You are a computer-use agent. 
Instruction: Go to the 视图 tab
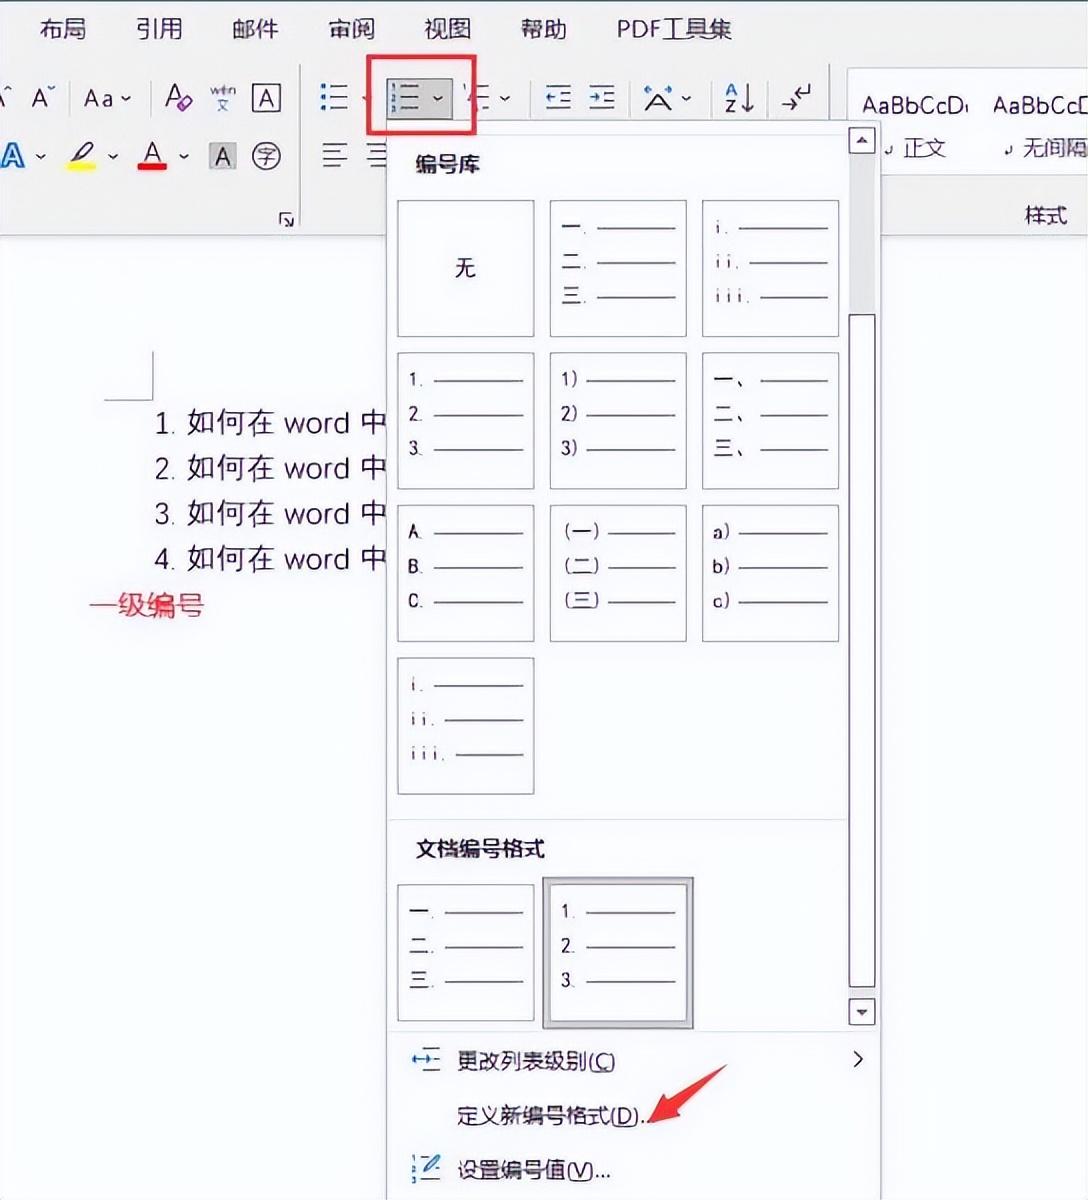(x=447, y=29)
